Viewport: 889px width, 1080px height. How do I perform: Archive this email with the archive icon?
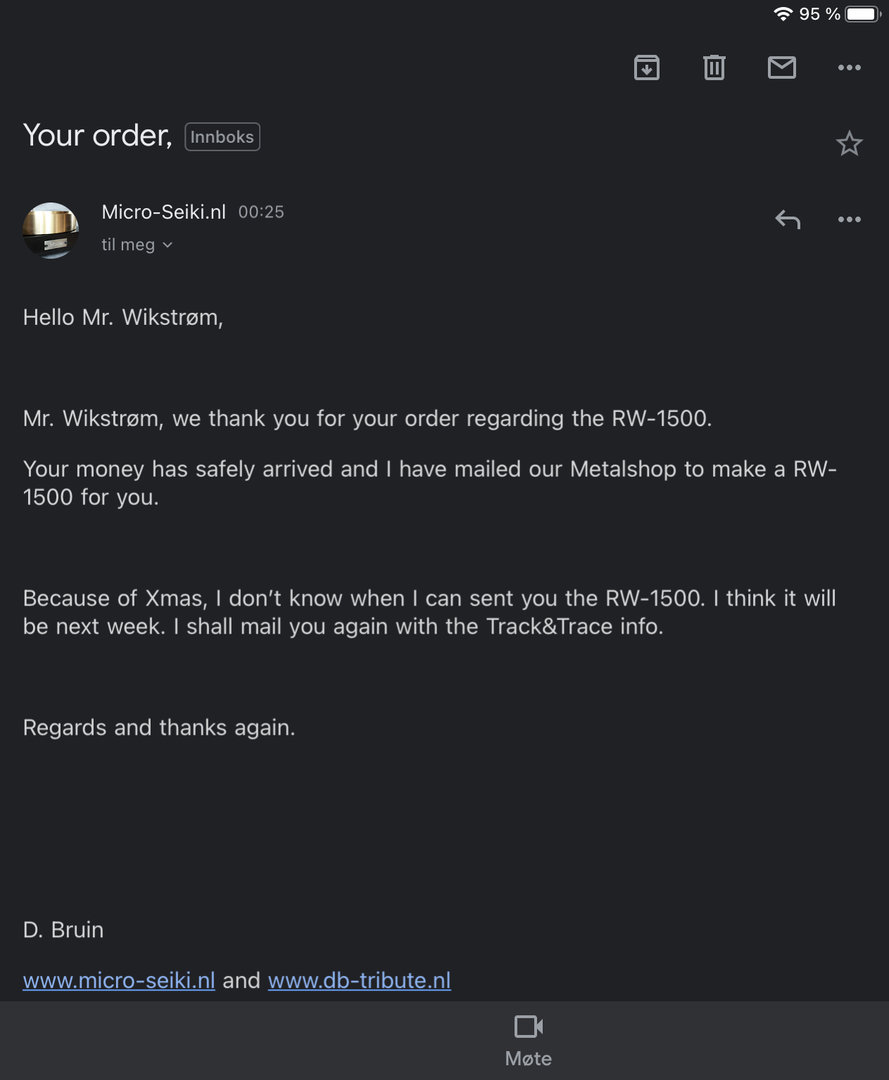coord(647,68)
